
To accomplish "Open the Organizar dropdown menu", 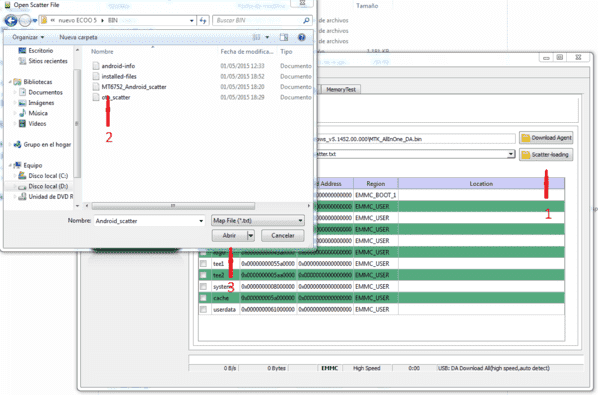I will click(28, 37).
